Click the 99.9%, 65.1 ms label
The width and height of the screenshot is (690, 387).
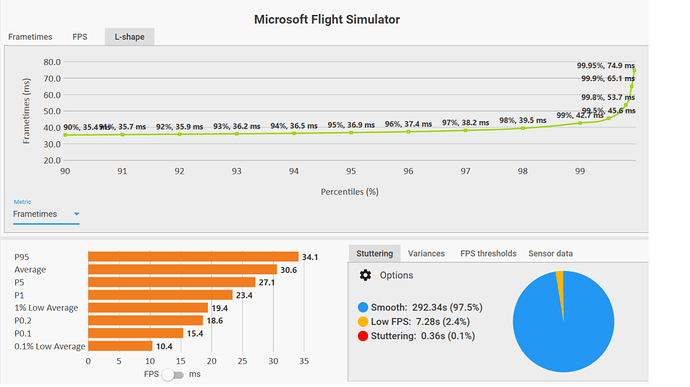[608, 79]
